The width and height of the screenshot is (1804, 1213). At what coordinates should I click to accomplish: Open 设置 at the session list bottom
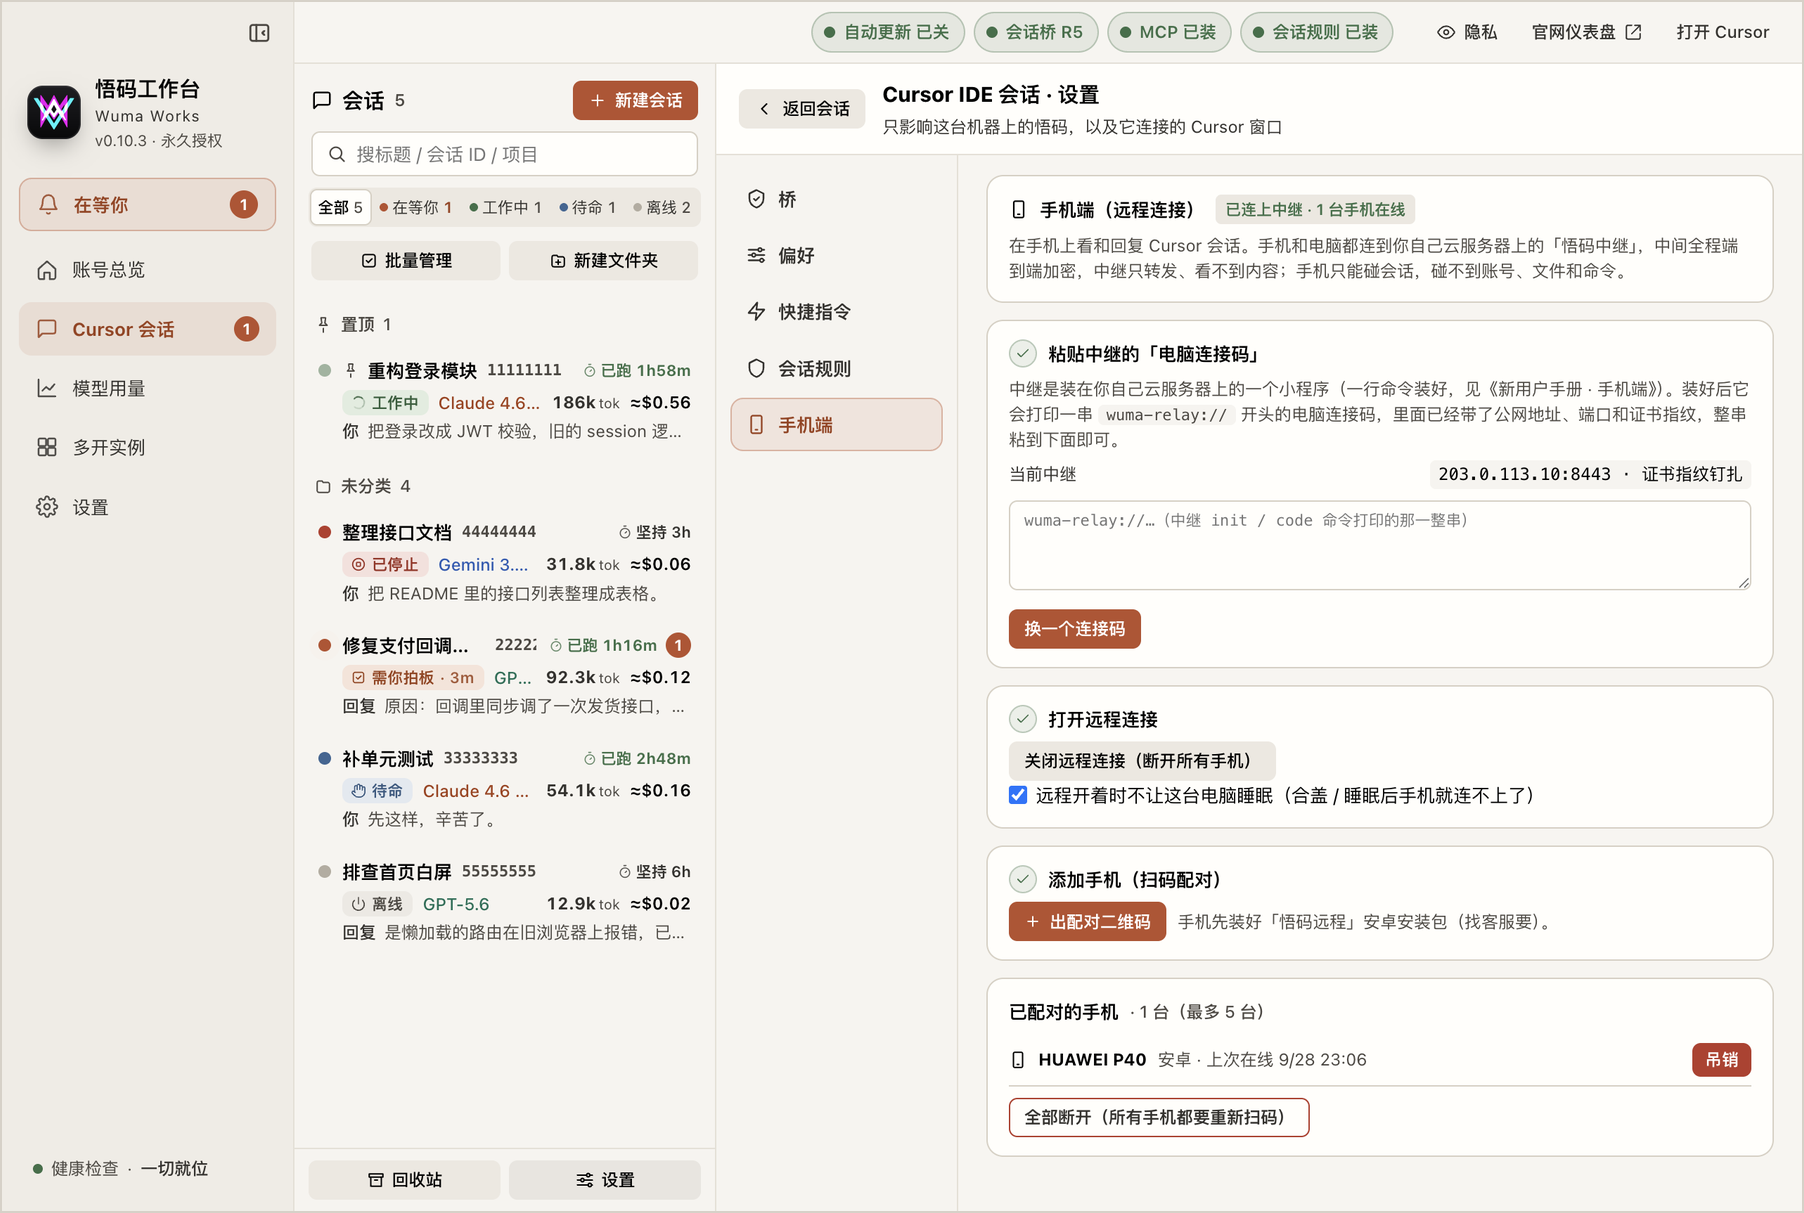tap(605, 1180)
